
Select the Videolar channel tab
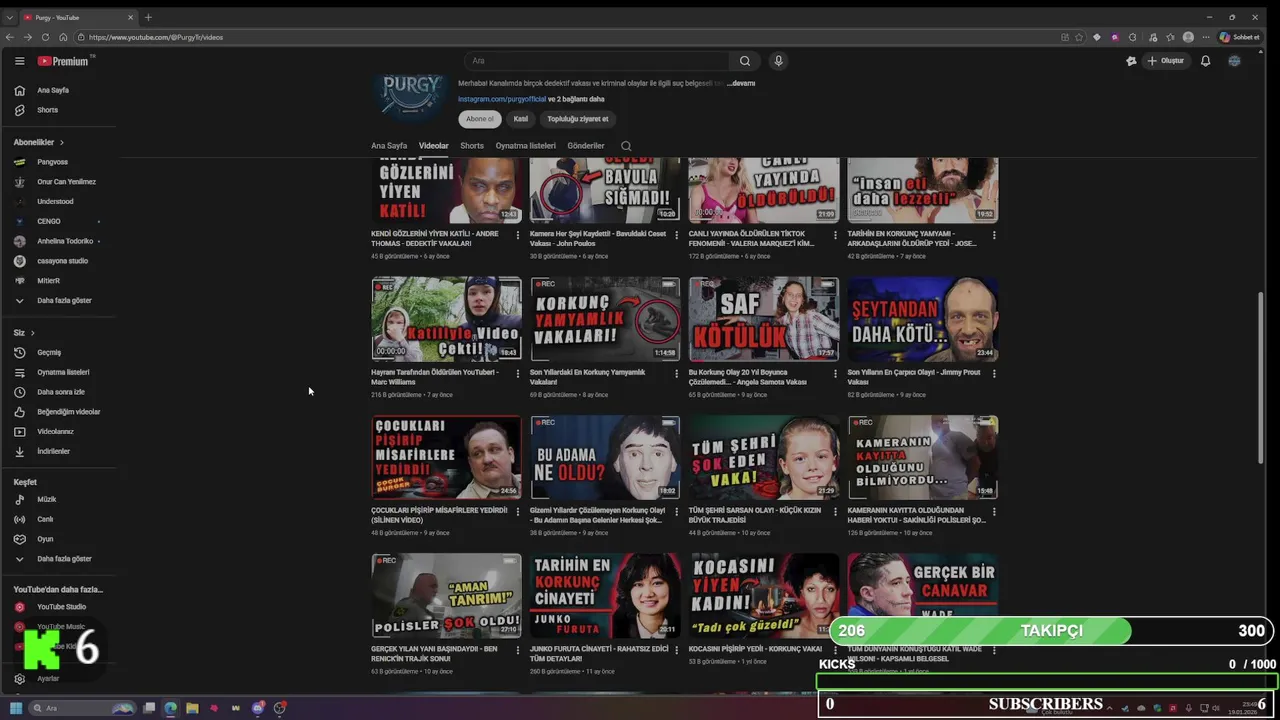coord(433,146)
